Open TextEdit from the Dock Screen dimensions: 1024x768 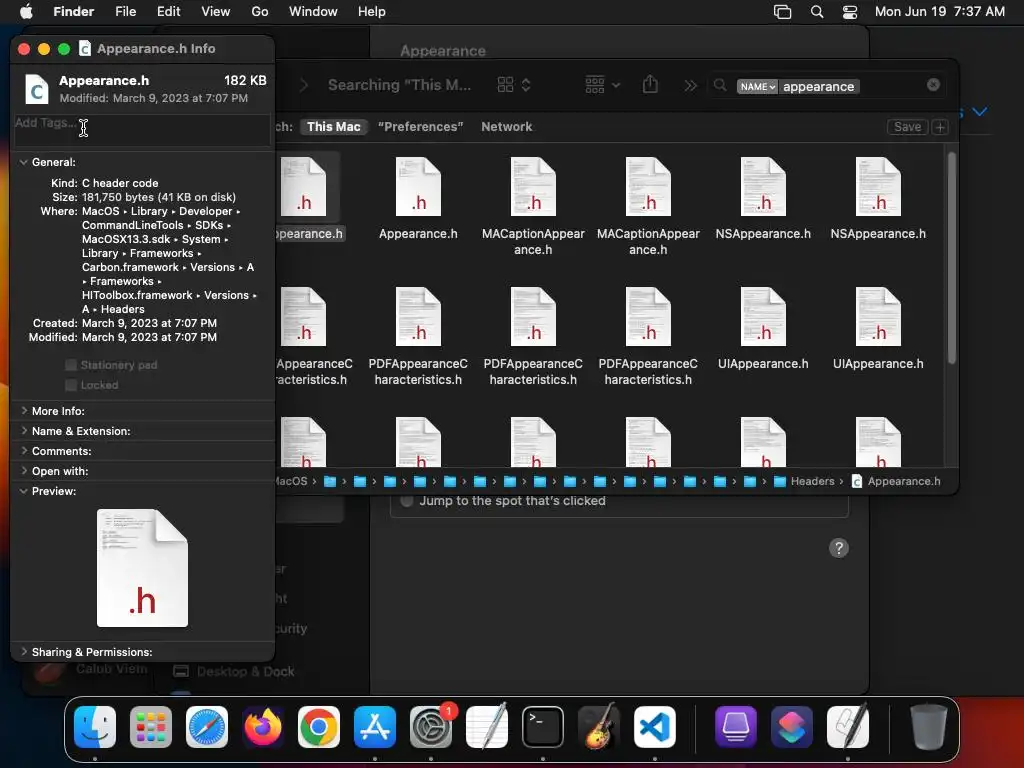click(487, 727)
